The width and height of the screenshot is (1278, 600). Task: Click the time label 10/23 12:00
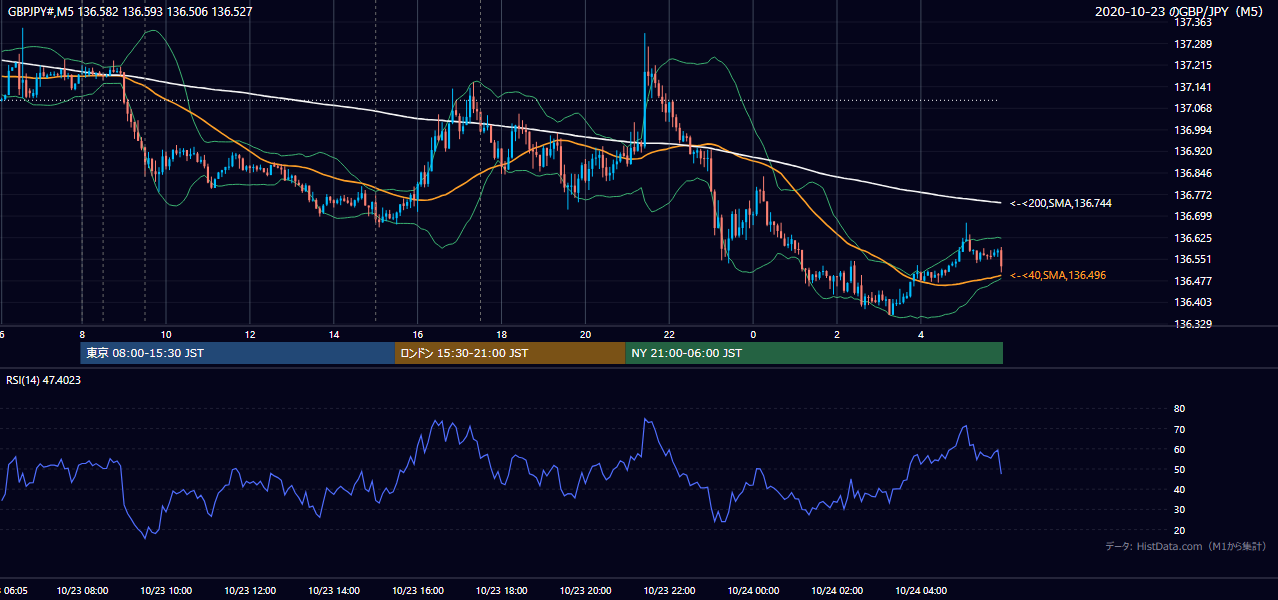(x=250, y=590)
